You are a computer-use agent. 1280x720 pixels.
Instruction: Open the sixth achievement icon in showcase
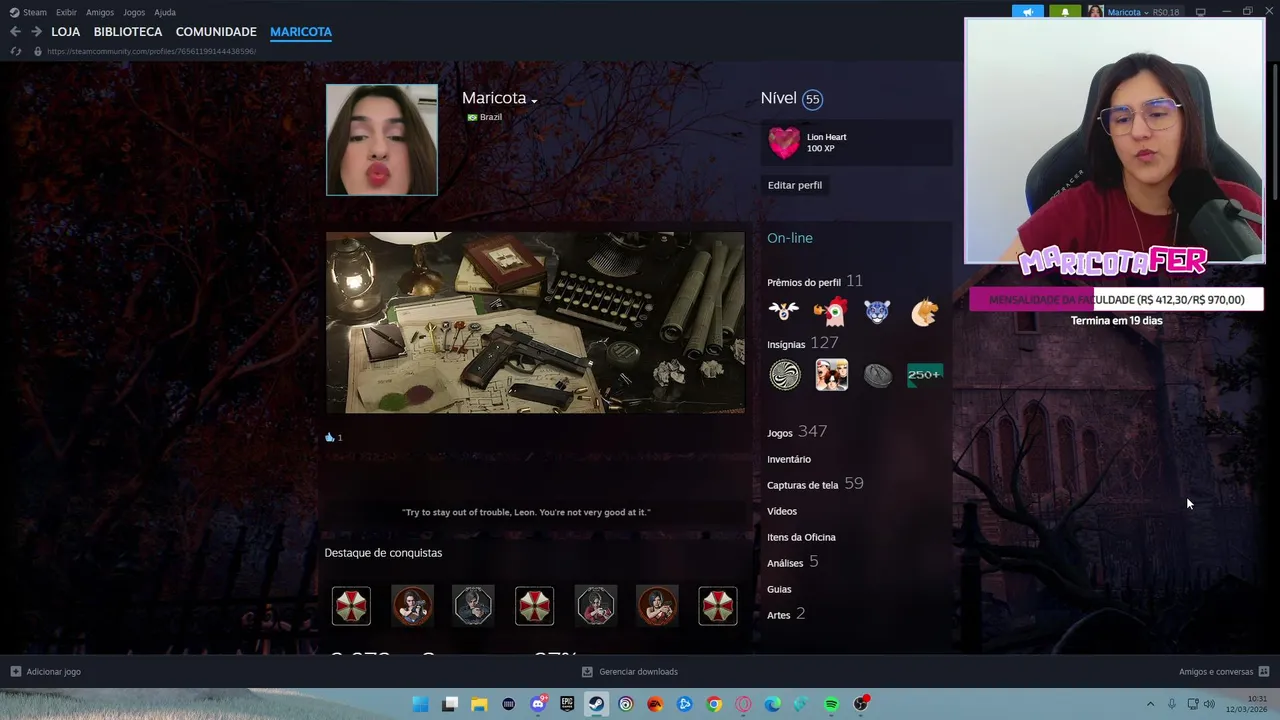[657, 606]
